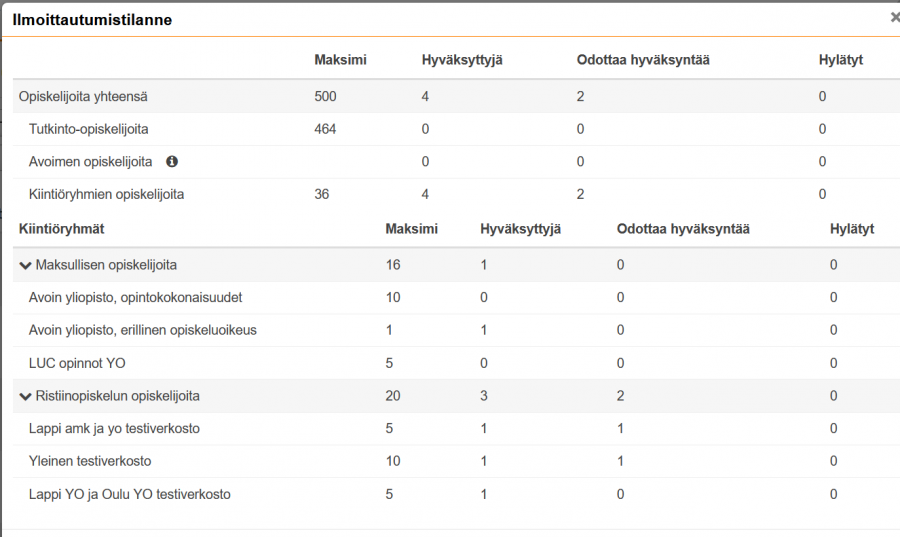The height and width of the screenshot is (537, 900).
Task: Click the LUC opinnot YO row
Action: (x=77, y=363)
